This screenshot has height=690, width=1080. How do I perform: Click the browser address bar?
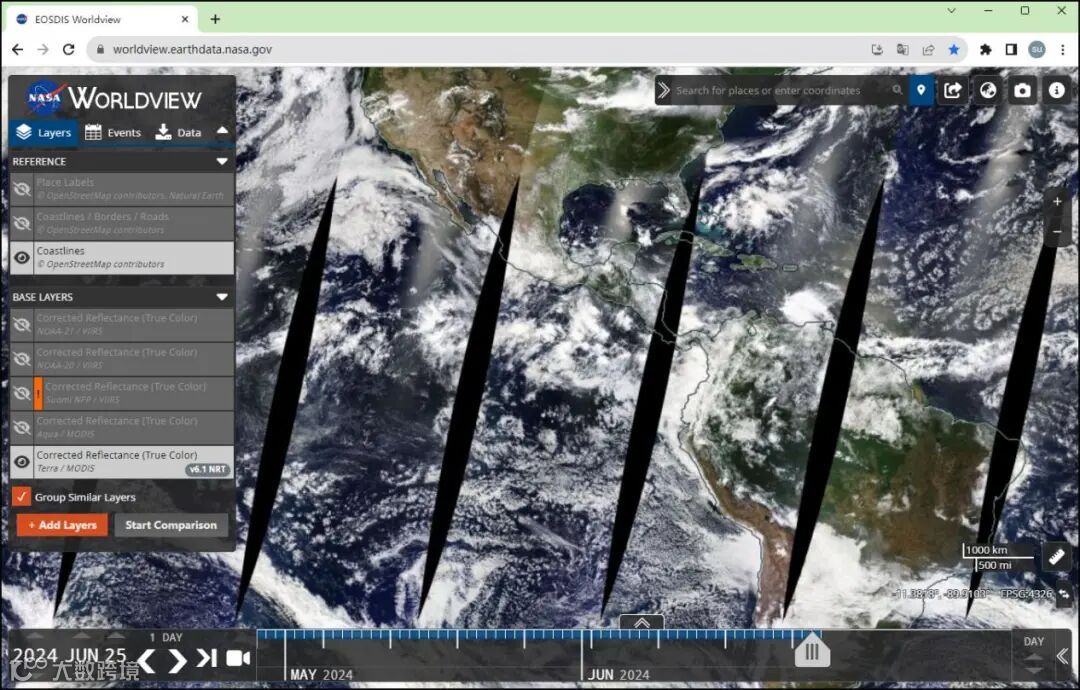pyautogui.click(x=482, y=50)
